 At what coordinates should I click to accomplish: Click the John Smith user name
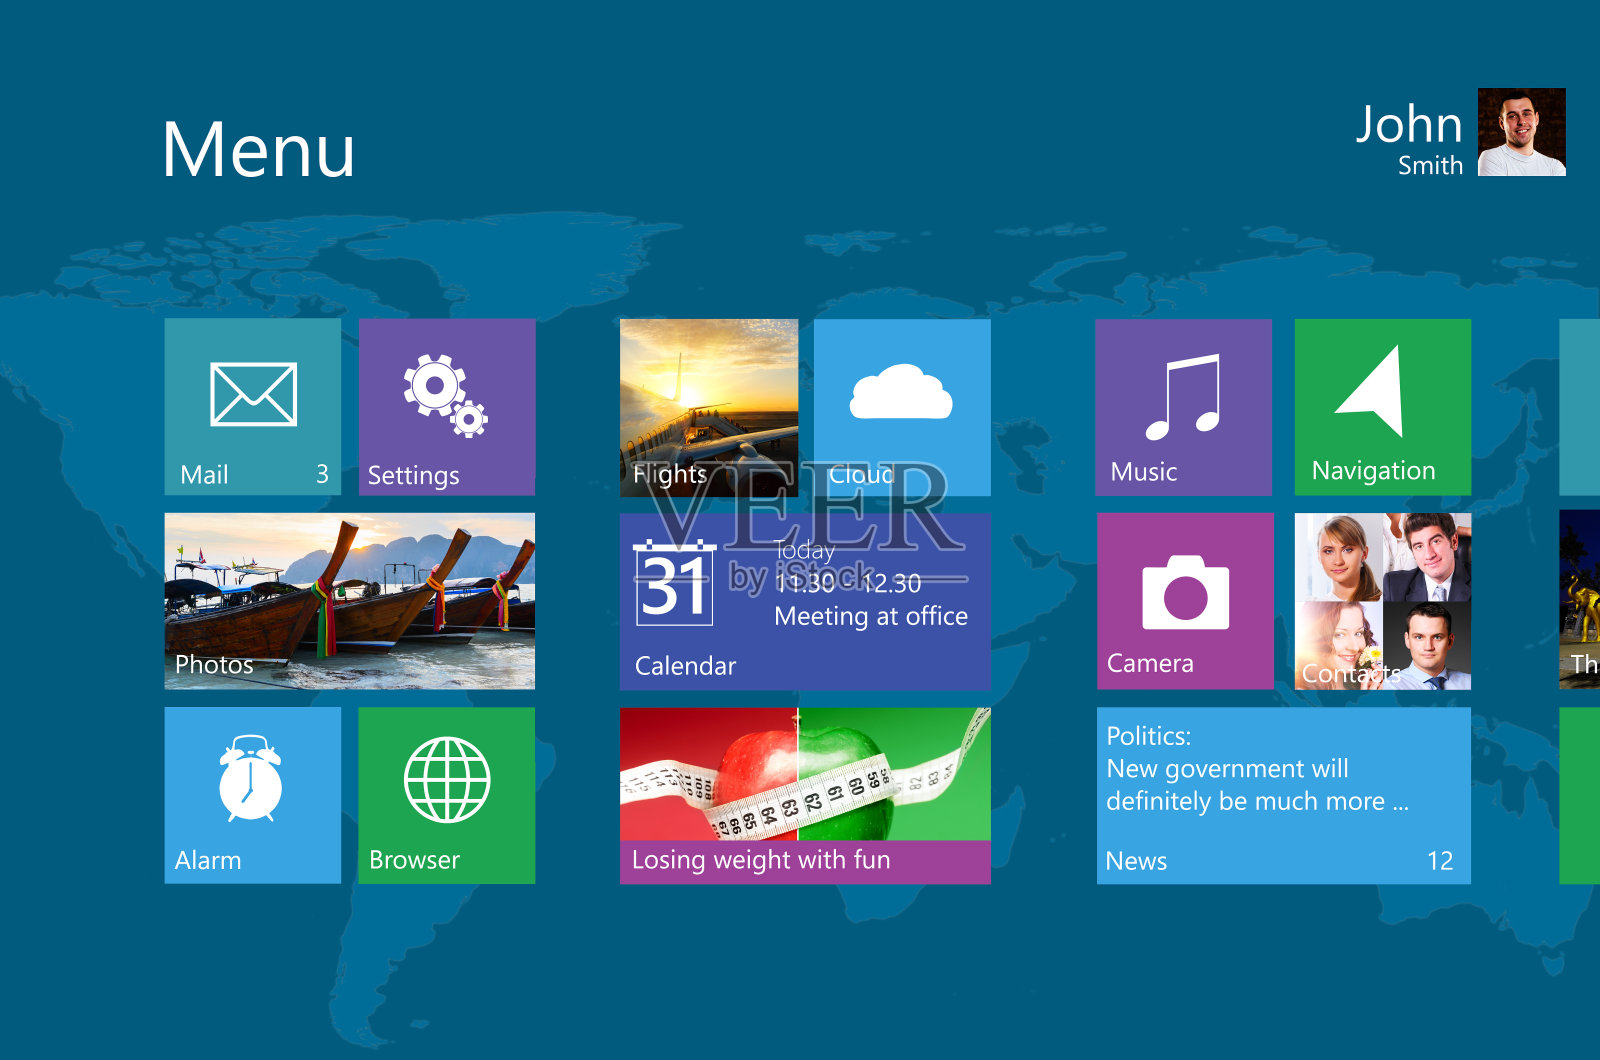pos(1409,138)
